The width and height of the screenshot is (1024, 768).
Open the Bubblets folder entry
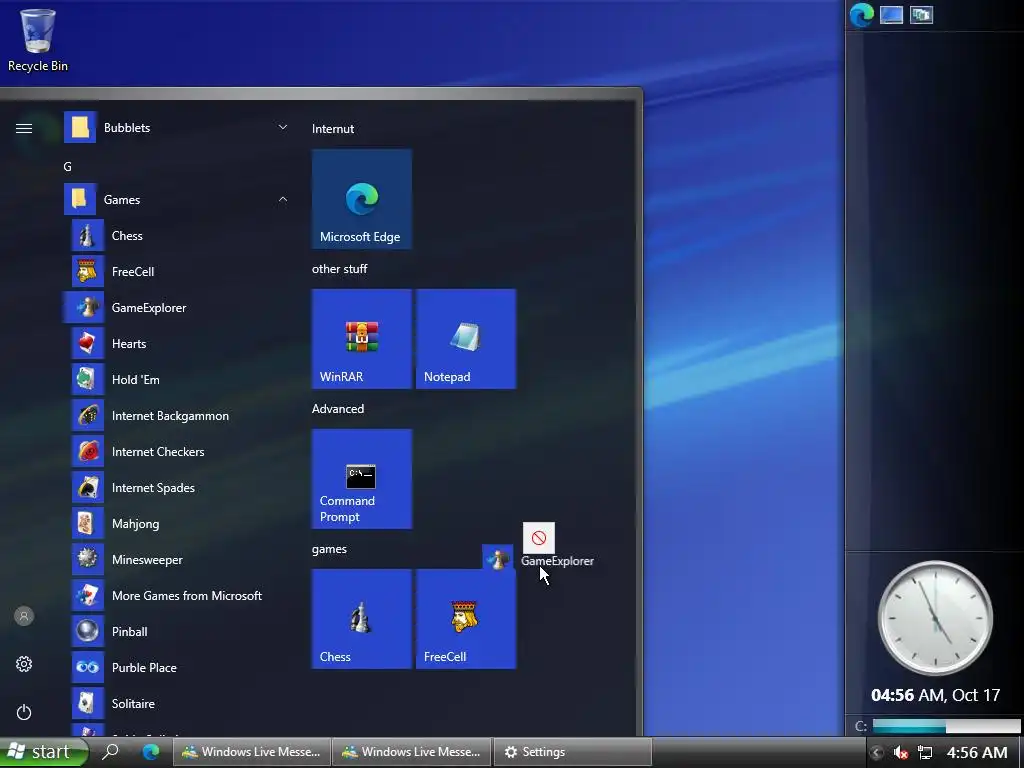pos(176,127)
